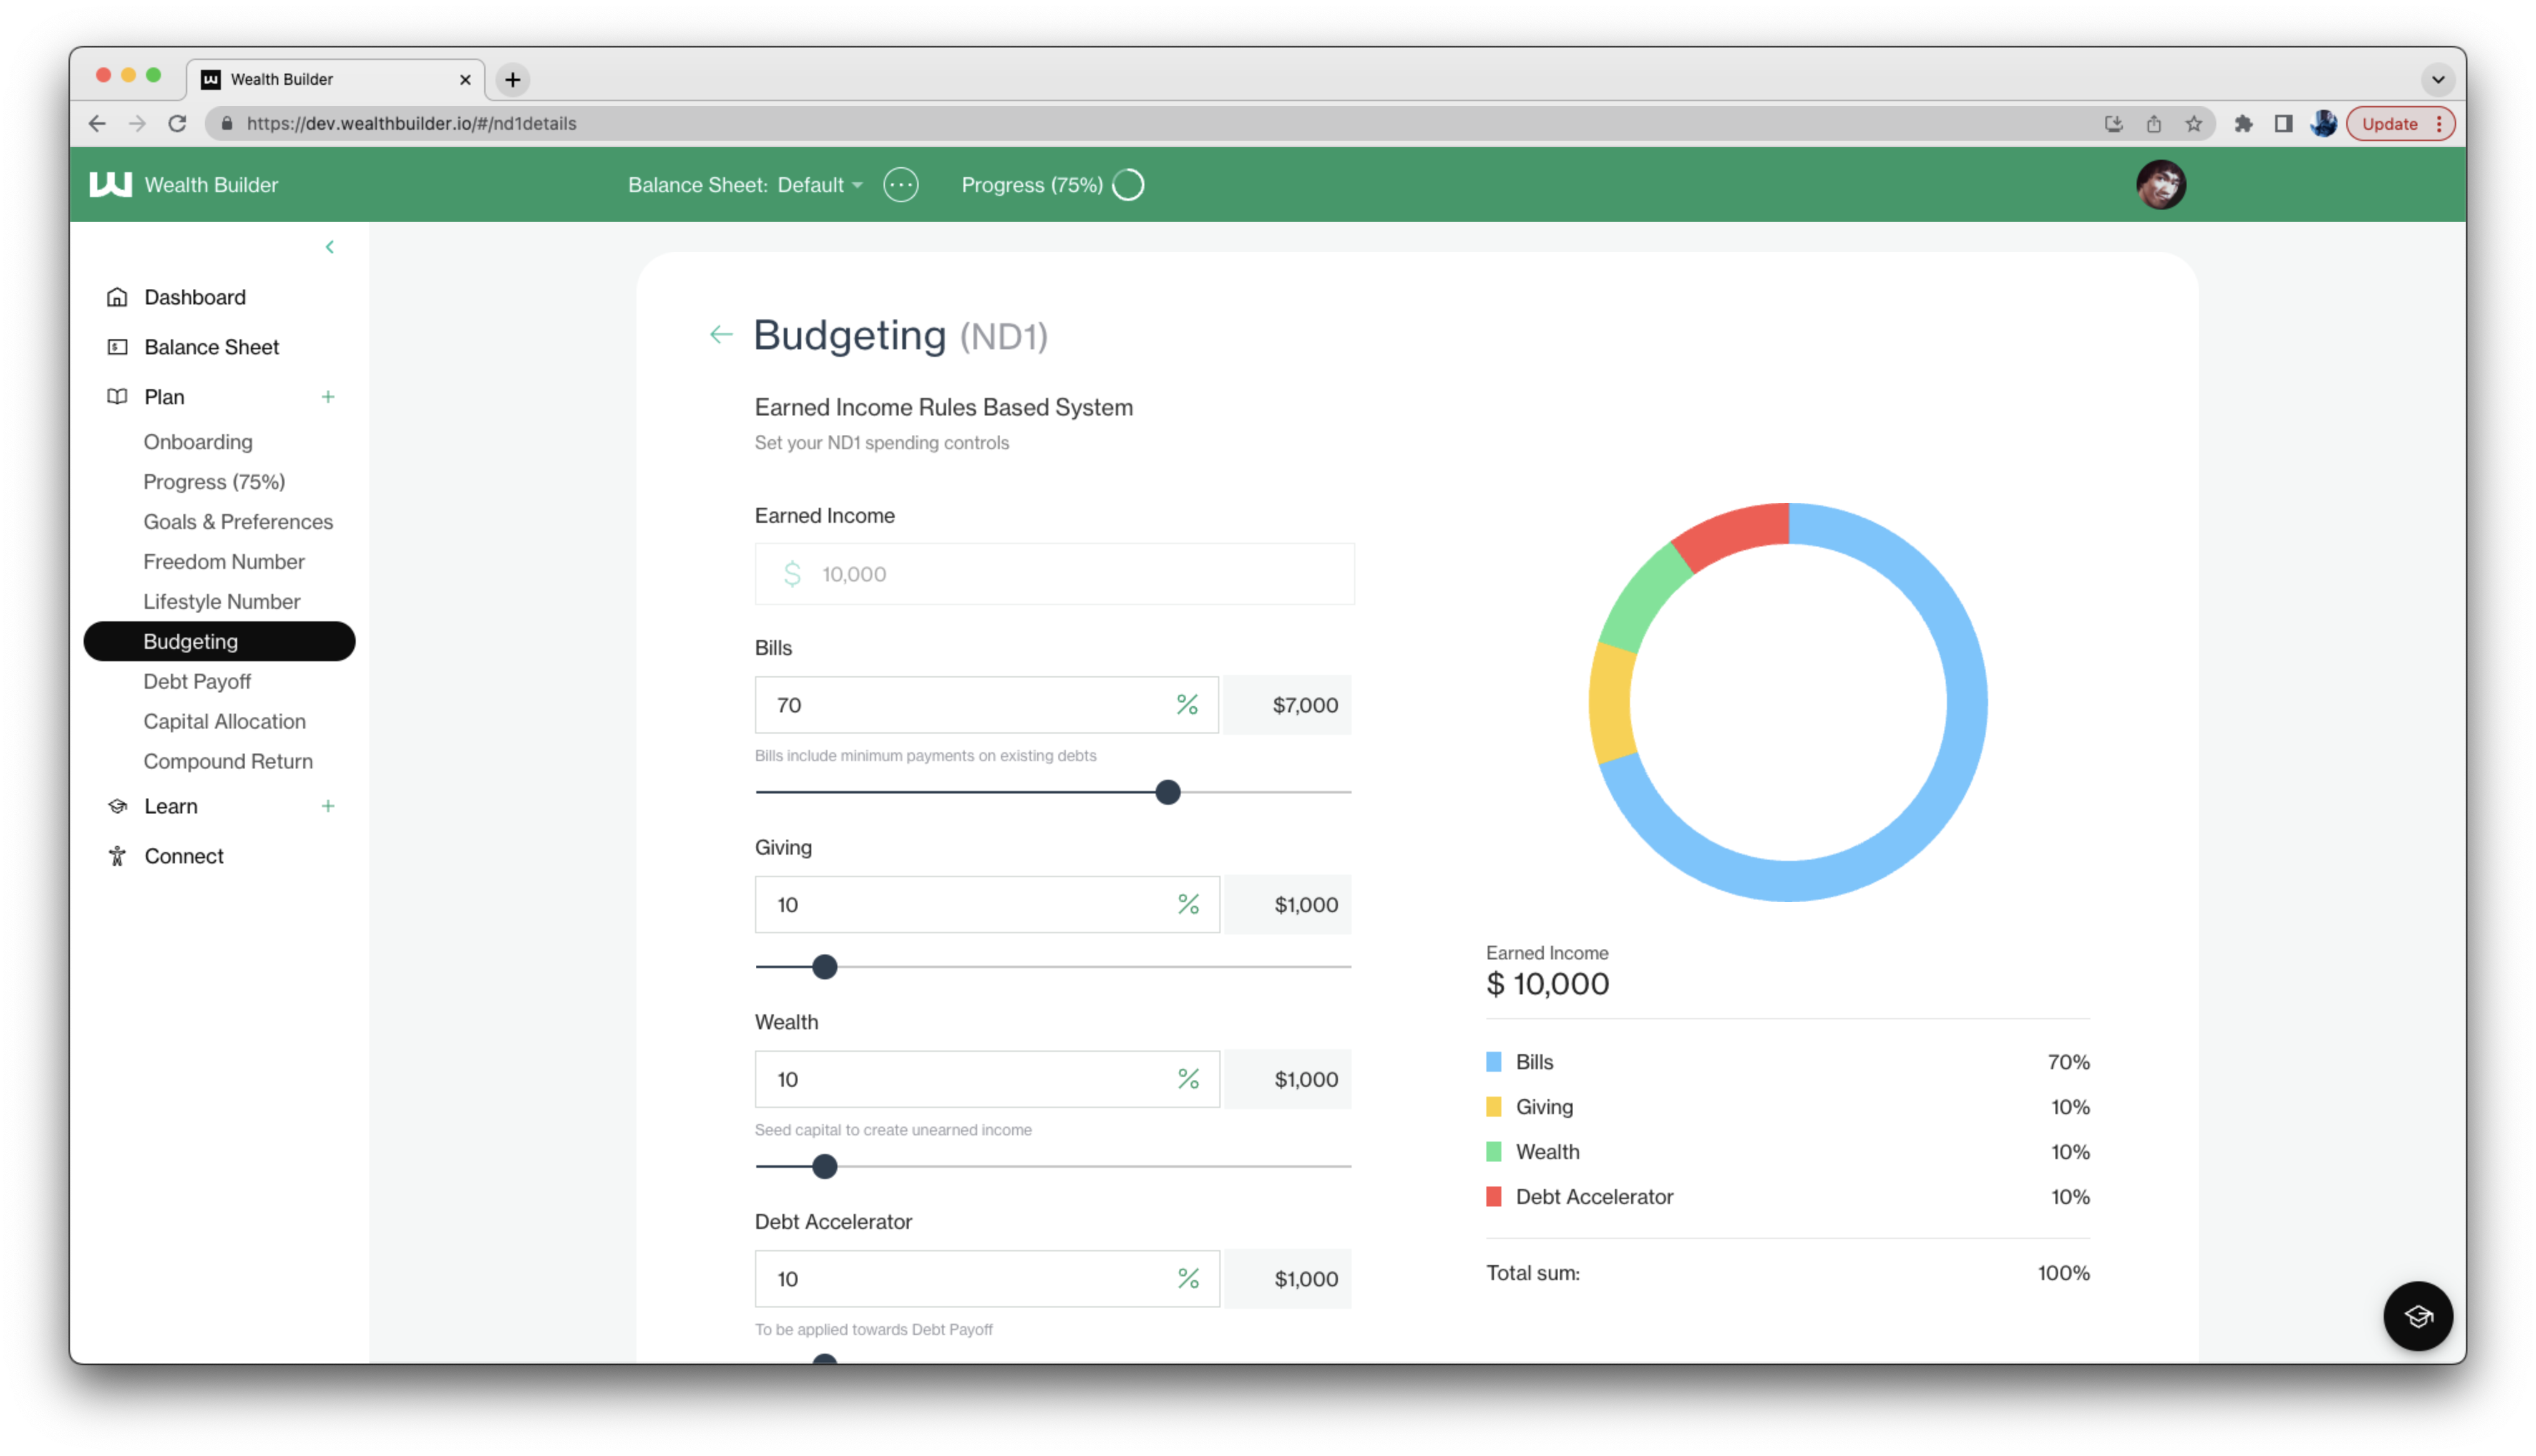Expand Learn section with plus icon

click(328, 806)
